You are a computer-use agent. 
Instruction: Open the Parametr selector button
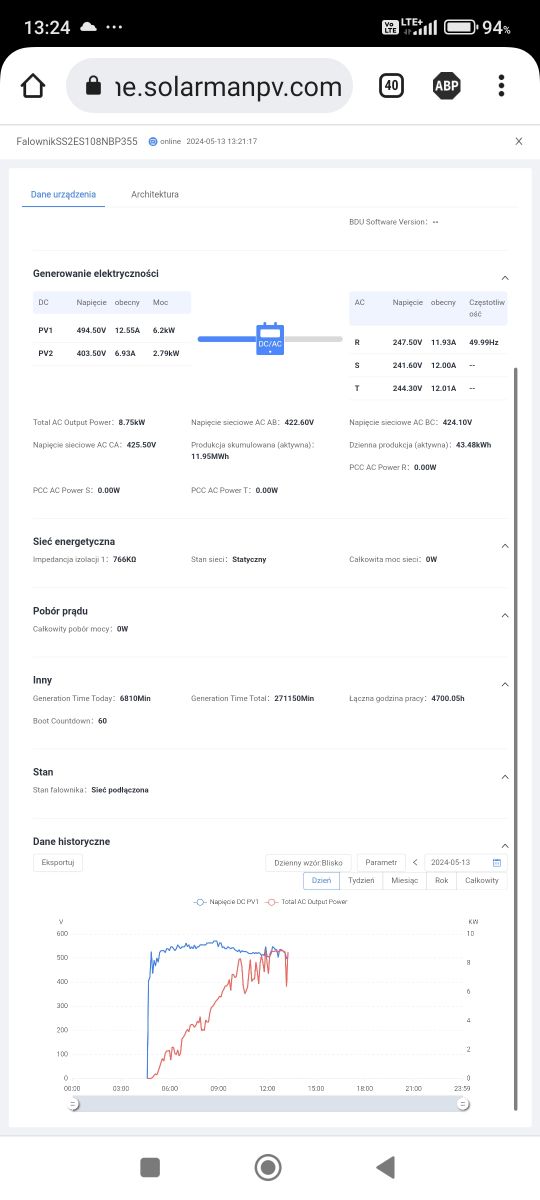coord(381,862)
